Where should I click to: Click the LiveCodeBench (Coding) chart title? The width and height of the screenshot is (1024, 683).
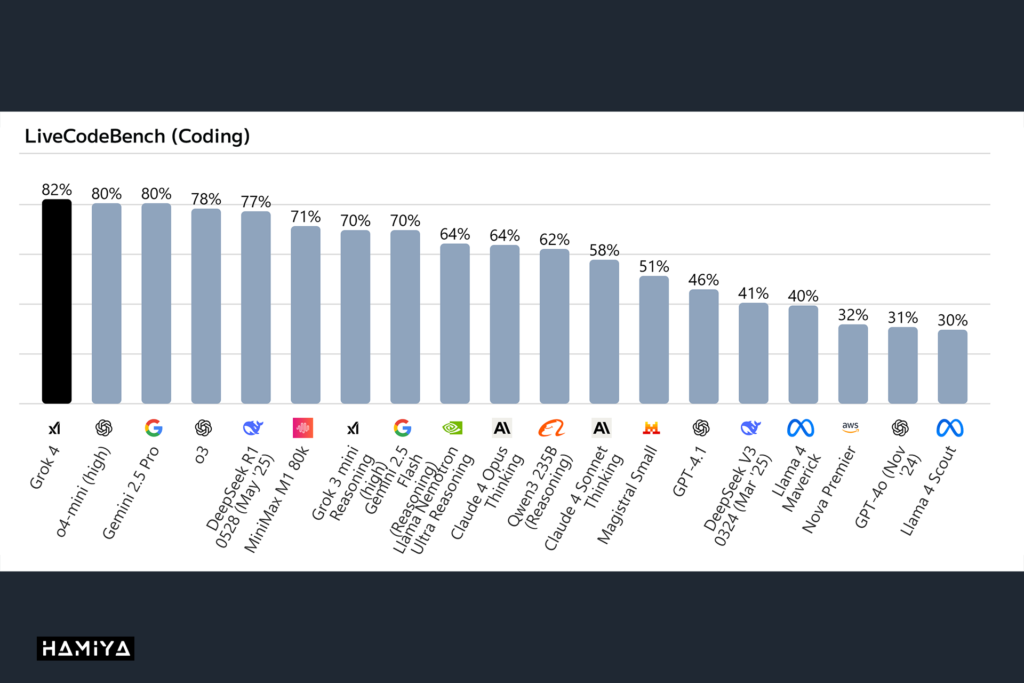(137, 137)
